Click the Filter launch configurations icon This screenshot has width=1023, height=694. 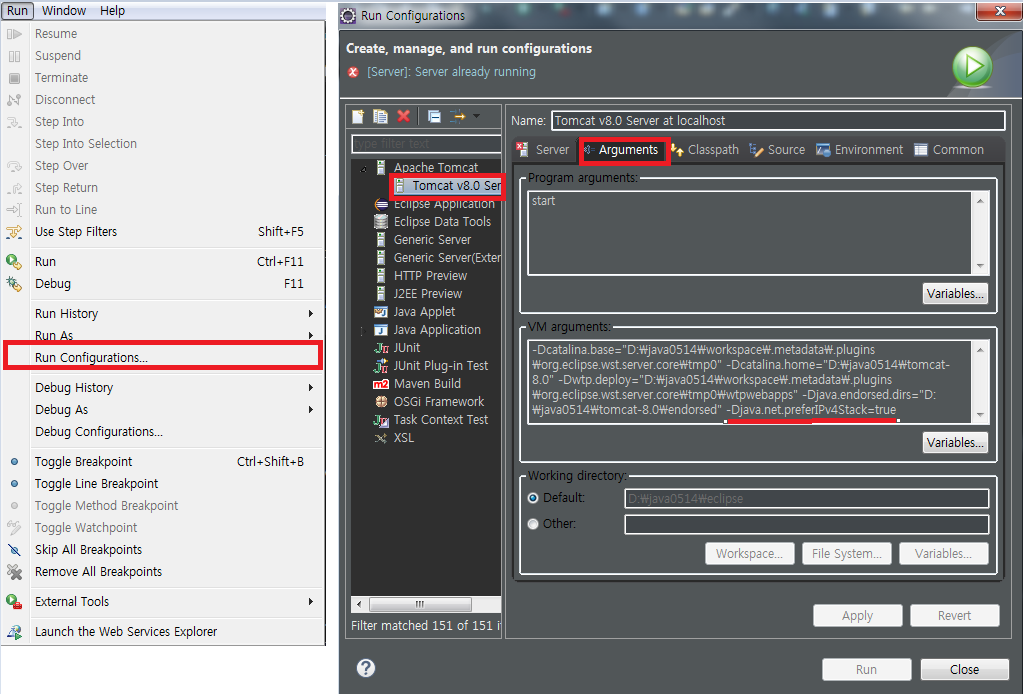[x=457, y=117]
